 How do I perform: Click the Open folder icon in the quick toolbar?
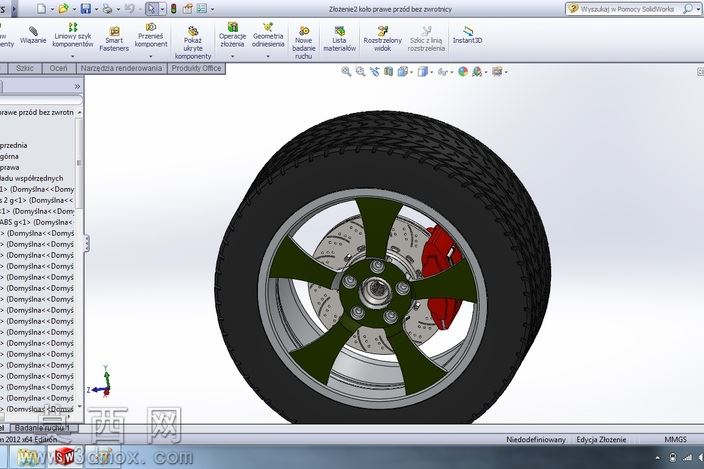point(64,9)
